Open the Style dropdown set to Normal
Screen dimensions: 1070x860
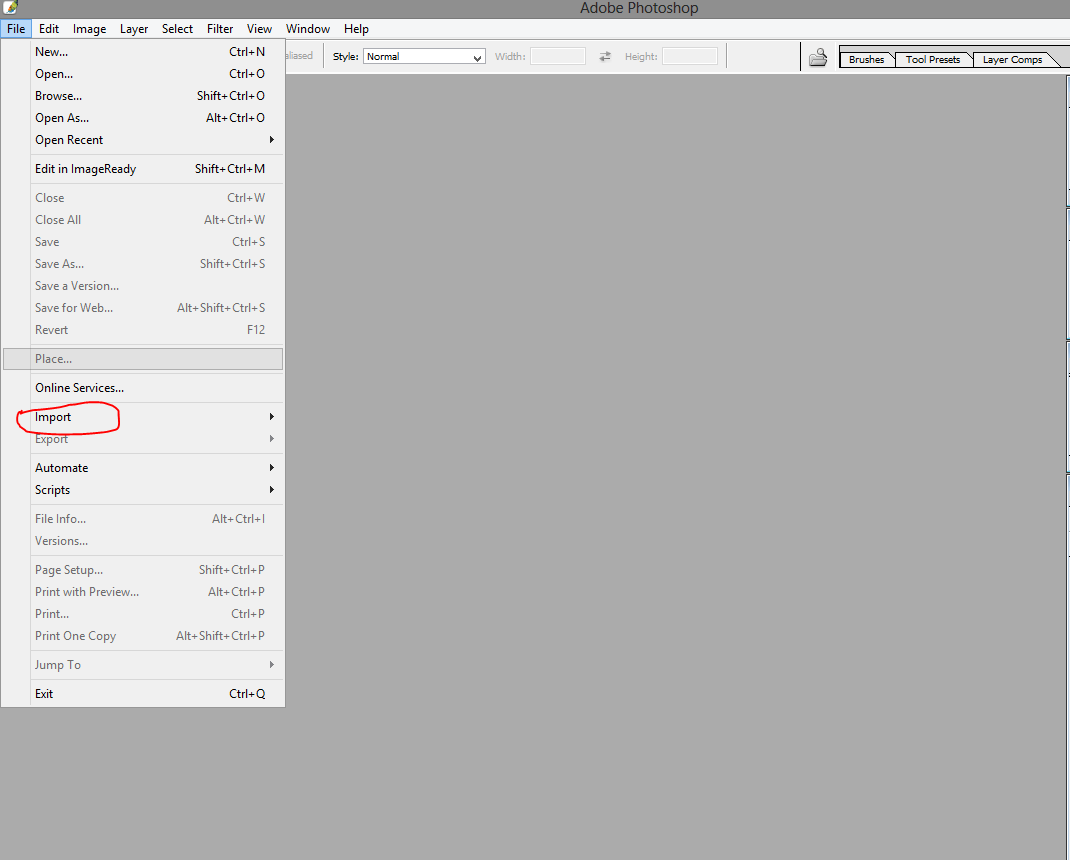coord(424,57)
